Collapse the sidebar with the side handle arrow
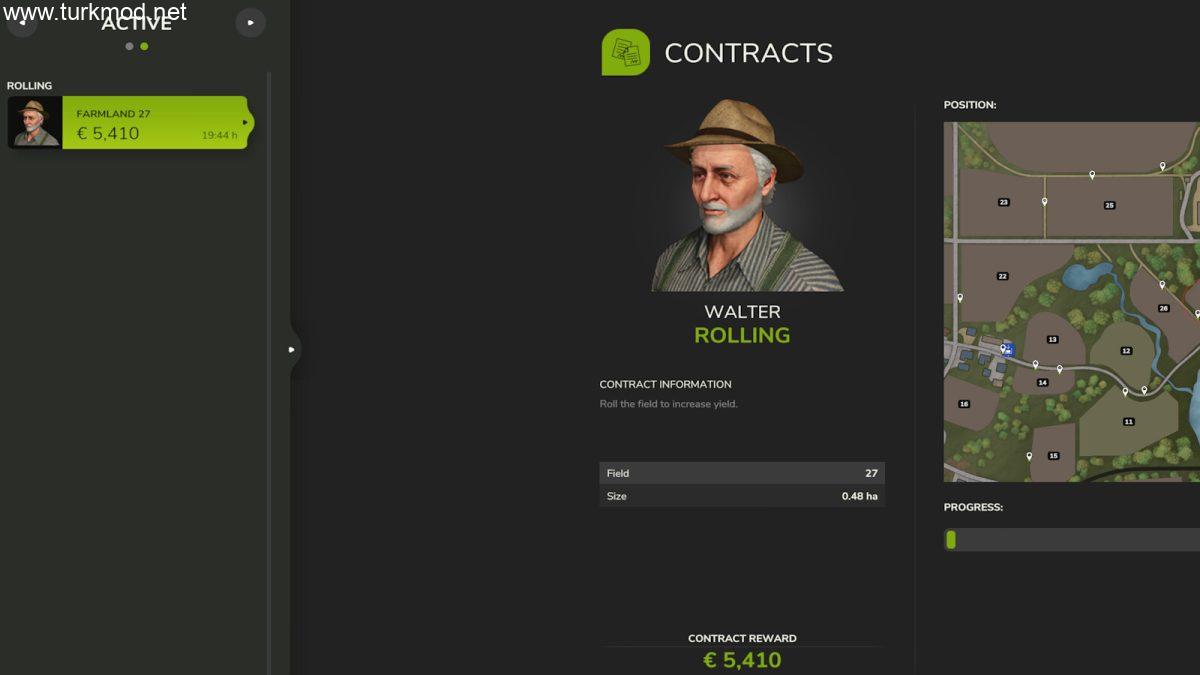The width and height of the screenshot is (1200, 675). coord(292,350)
